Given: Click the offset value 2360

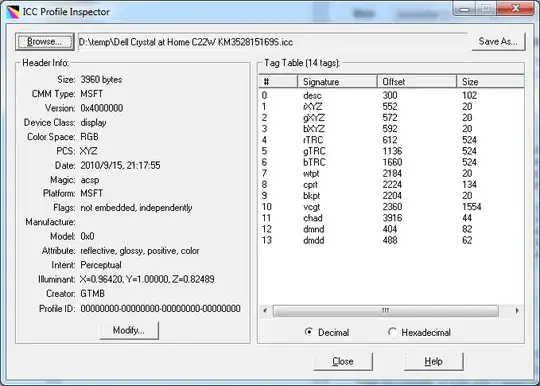Looking at the screenshot, I should click(x=392, y=207).
